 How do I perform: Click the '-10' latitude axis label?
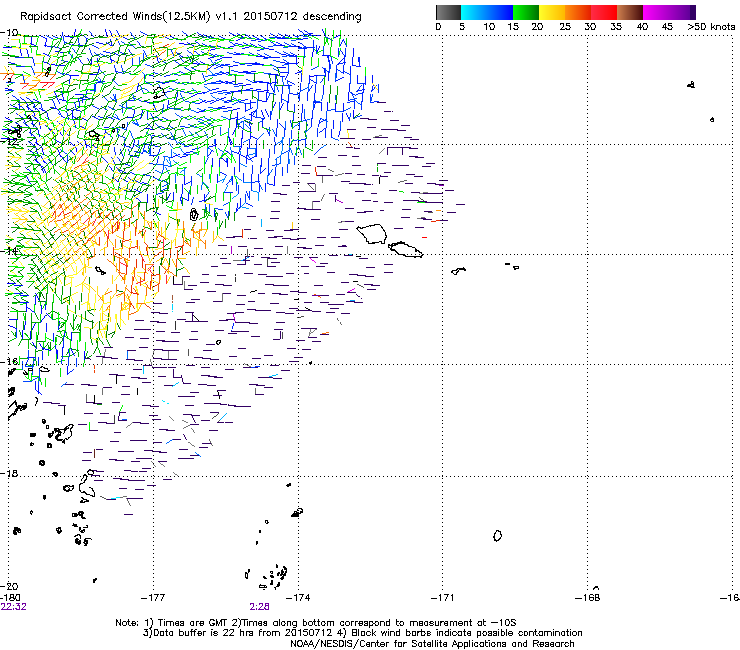[x=9, y=33]
